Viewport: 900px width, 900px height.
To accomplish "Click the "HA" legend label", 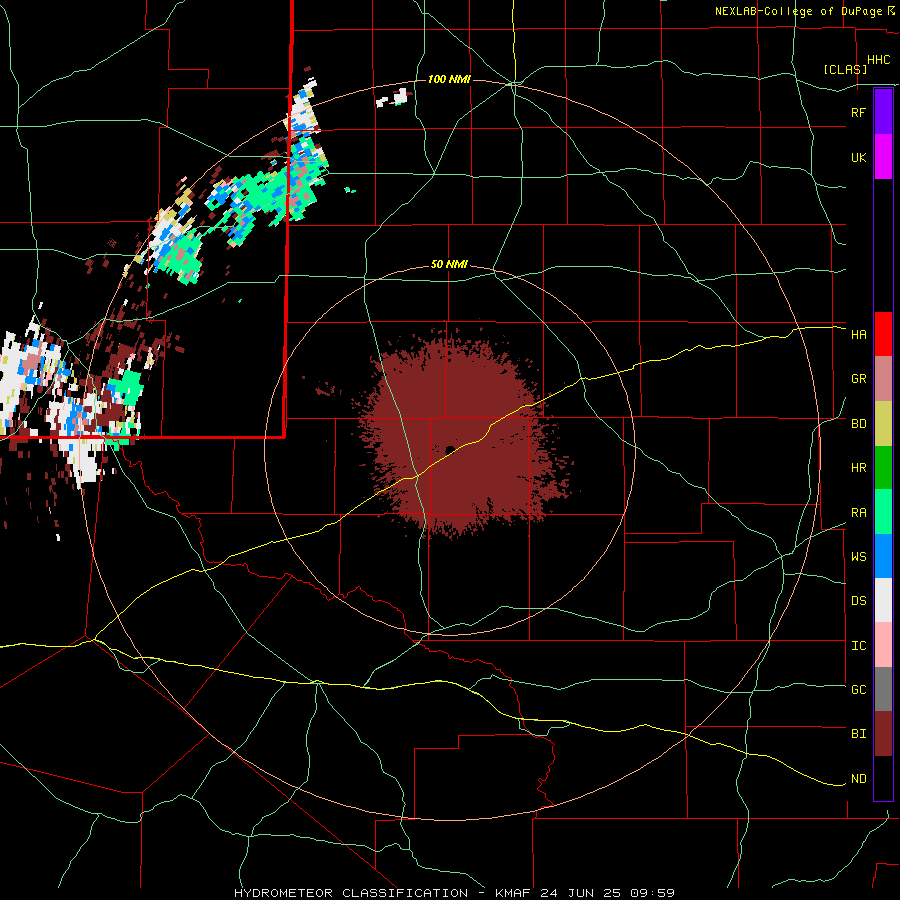I will 858,334.
